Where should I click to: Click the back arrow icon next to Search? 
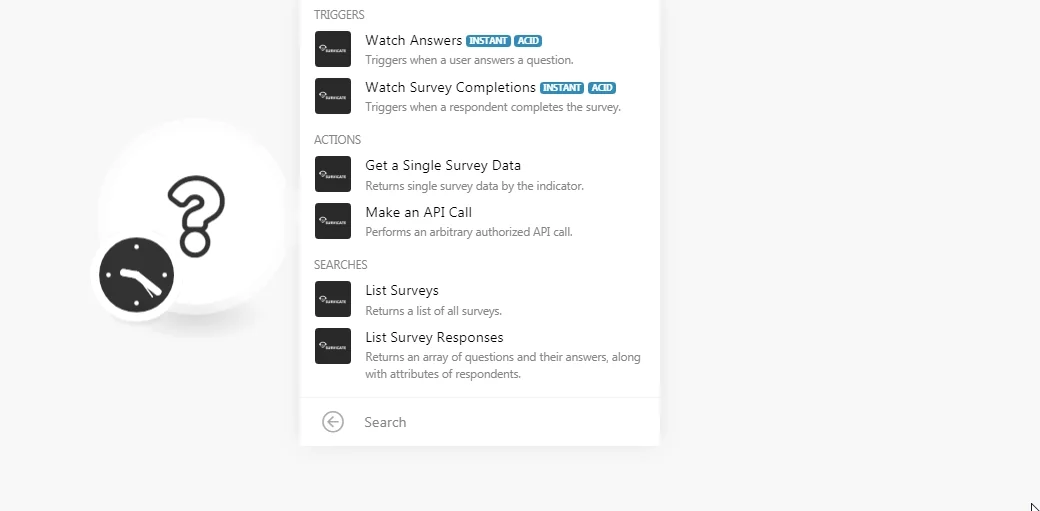click(x=333, y=422)
